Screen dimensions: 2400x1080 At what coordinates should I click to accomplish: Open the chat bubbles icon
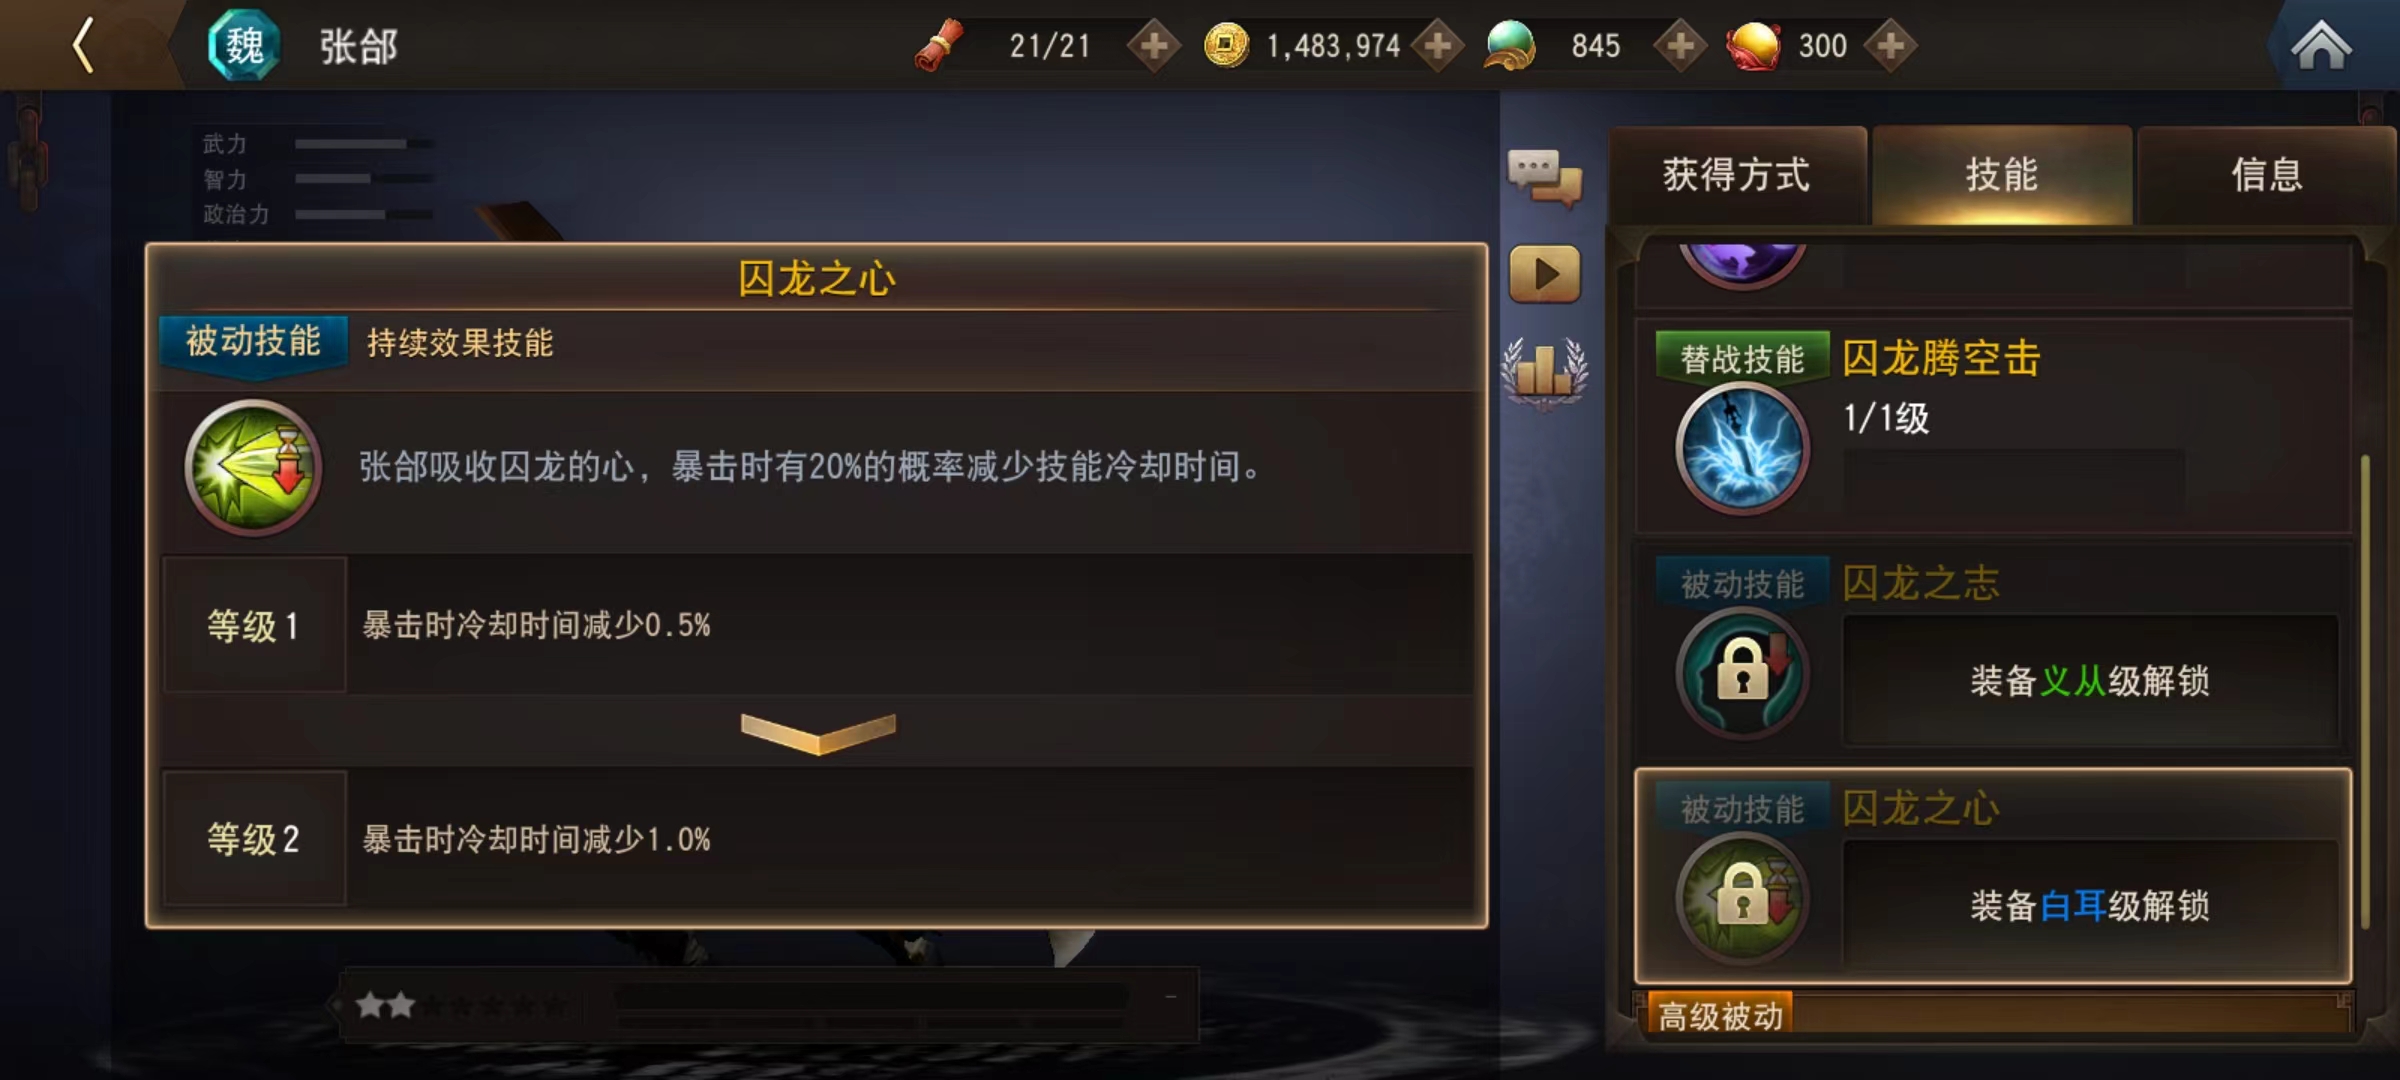coord(1544,177)
